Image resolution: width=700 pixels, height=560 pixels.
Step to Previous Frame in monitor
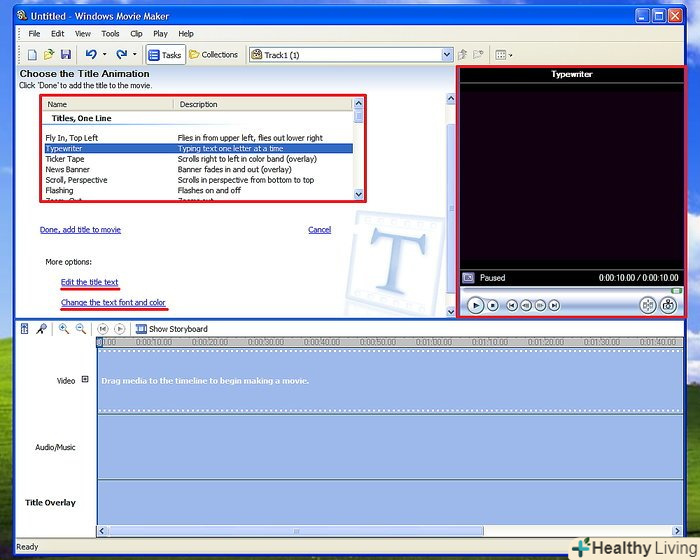(526, 305)
